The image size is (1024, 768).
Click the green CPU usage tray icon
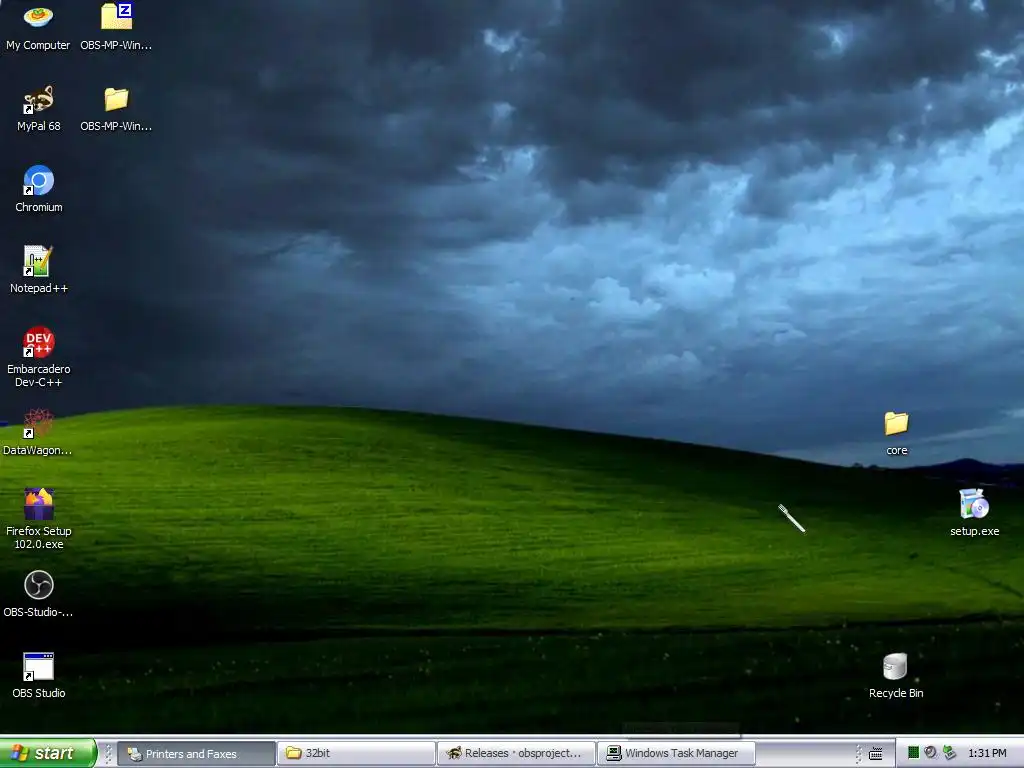point(914,753)
